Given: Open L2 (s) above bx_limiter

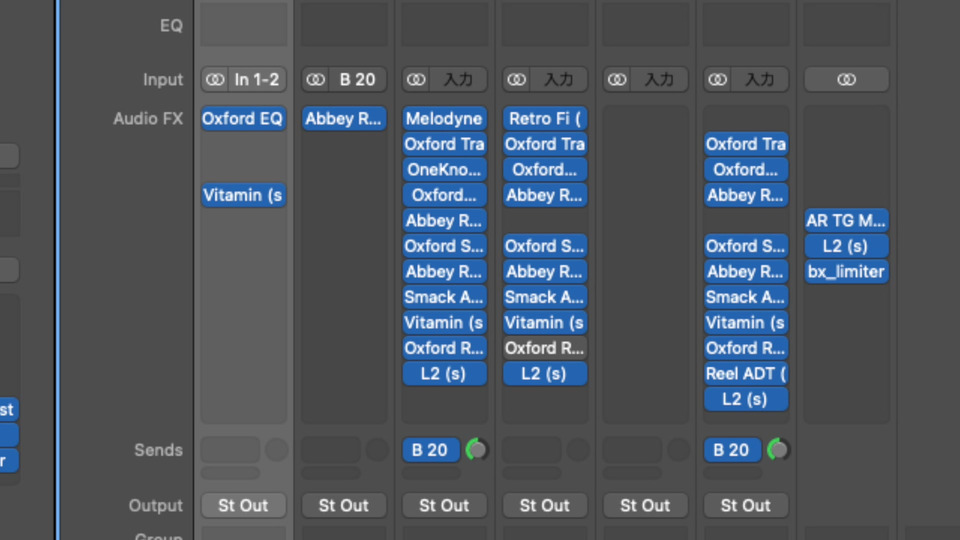Looking at the screenshot, I should pyautogui.click(x=846, y=246).
